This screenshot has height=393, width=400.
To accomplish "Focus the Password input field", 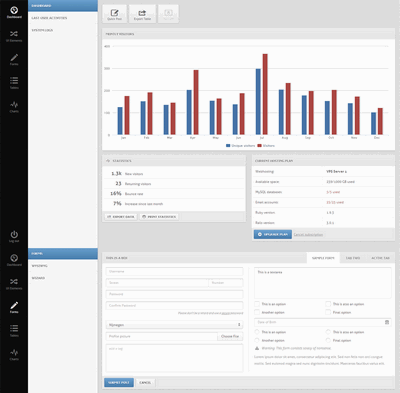I will tap(174, 294).
